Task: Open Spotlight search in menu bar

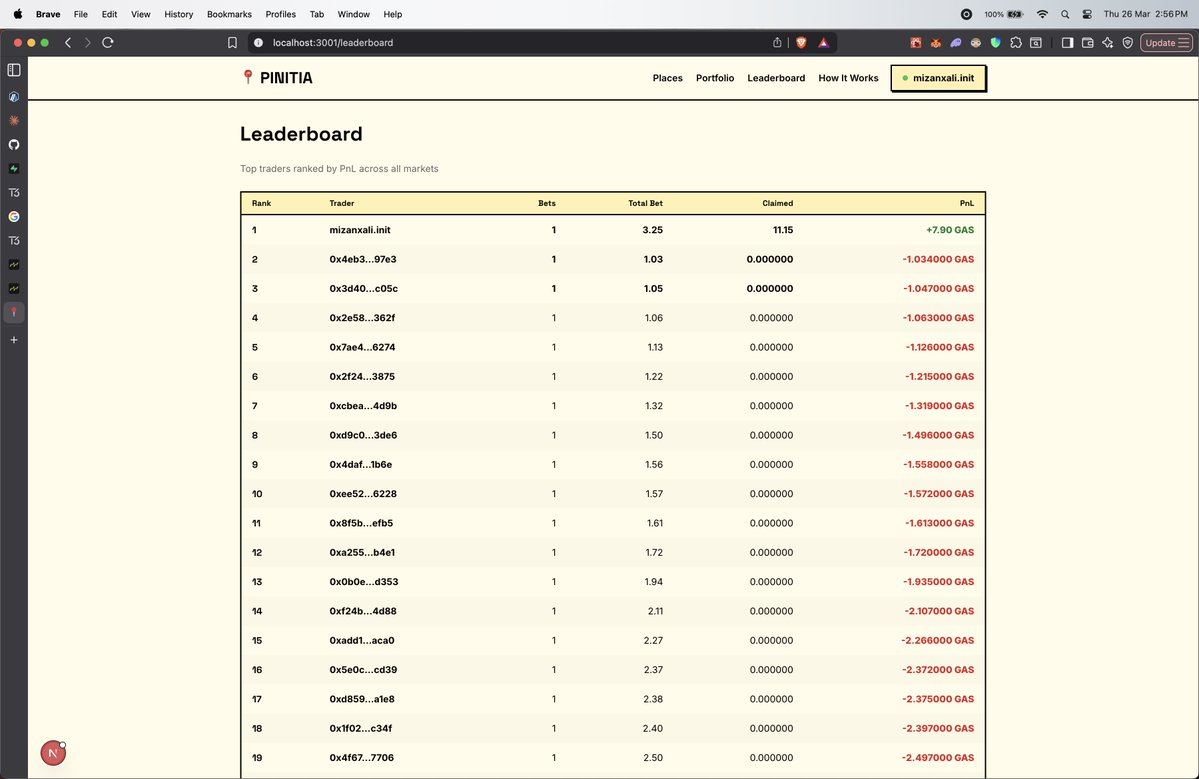Action: click(x=1064, y=14)
